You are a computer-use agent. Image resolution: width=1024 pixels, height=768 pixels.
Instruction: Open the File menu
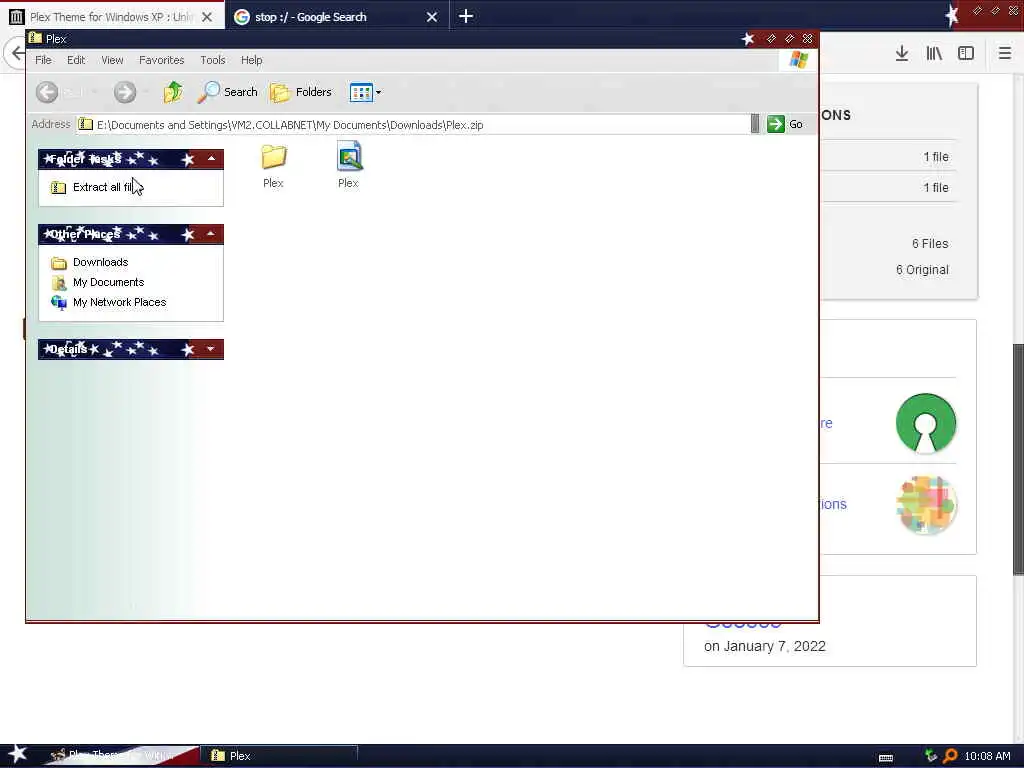point(43,60)
